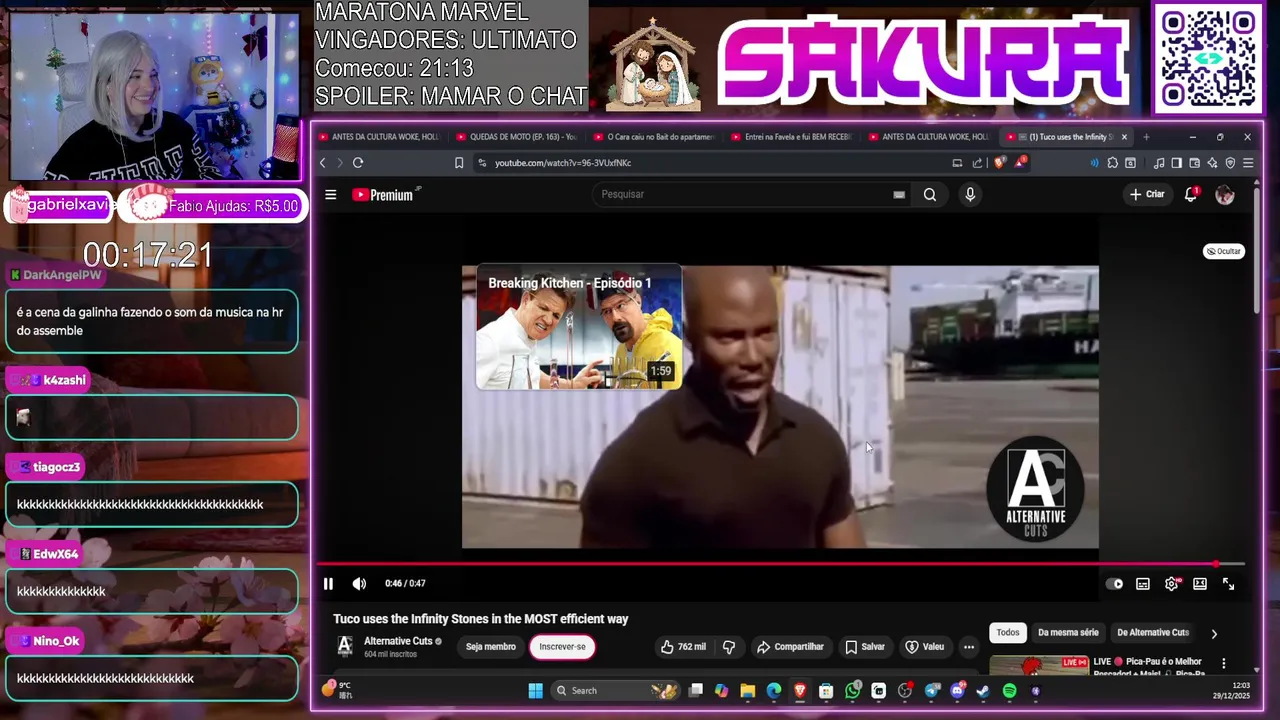
Task: Open a new browser tab with plus
Action: (x=1146, y=137)
